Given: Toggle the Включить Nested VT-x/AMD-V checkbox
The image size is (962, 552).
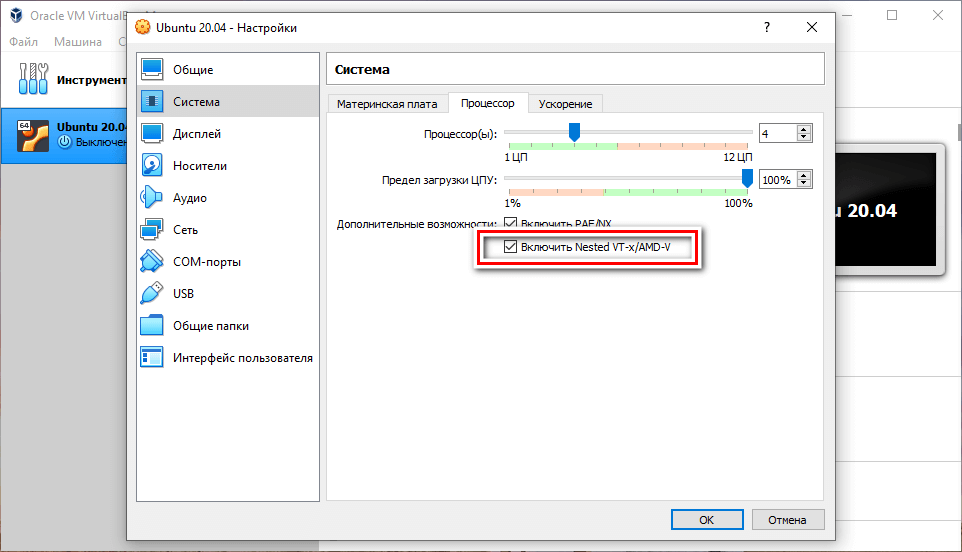Looking at the screenshot, I should (x=510, y=247).
